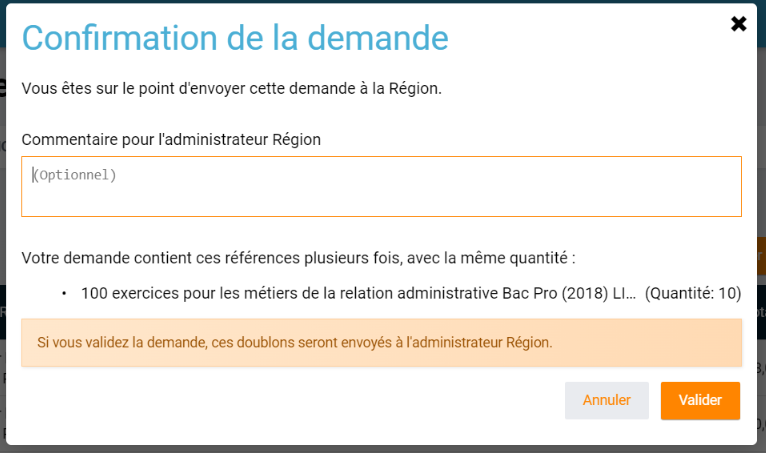The height and width of the screenshot is (453, 766).
Task: Click the truncated 'LI…' end of the reference
Action: (623, 293)
